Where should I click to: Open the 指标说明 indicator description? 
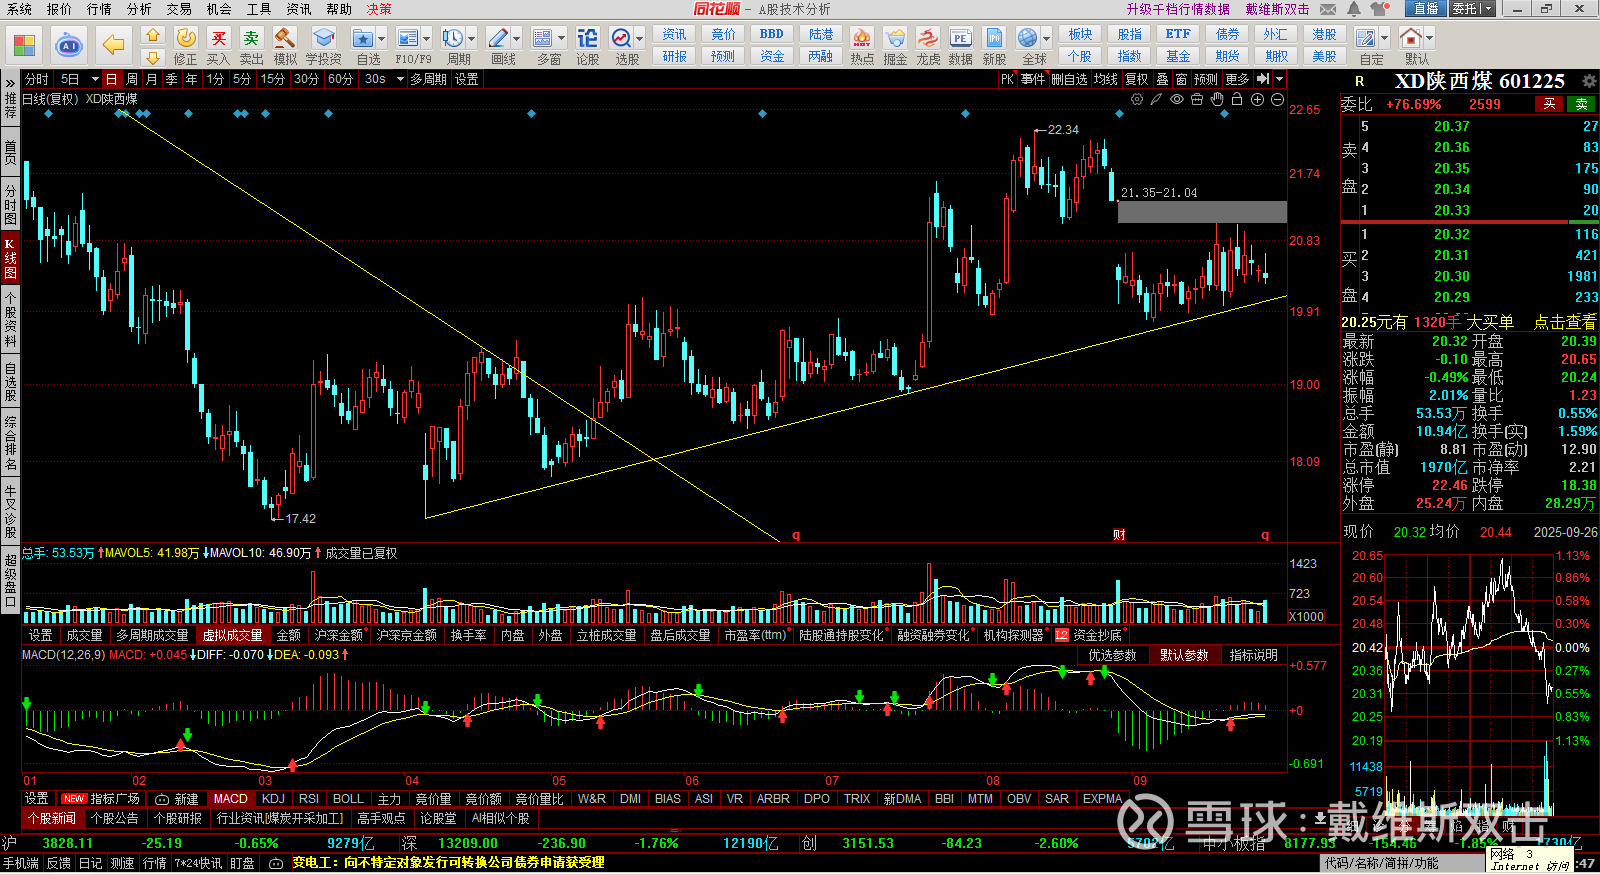pos(1254,655)
